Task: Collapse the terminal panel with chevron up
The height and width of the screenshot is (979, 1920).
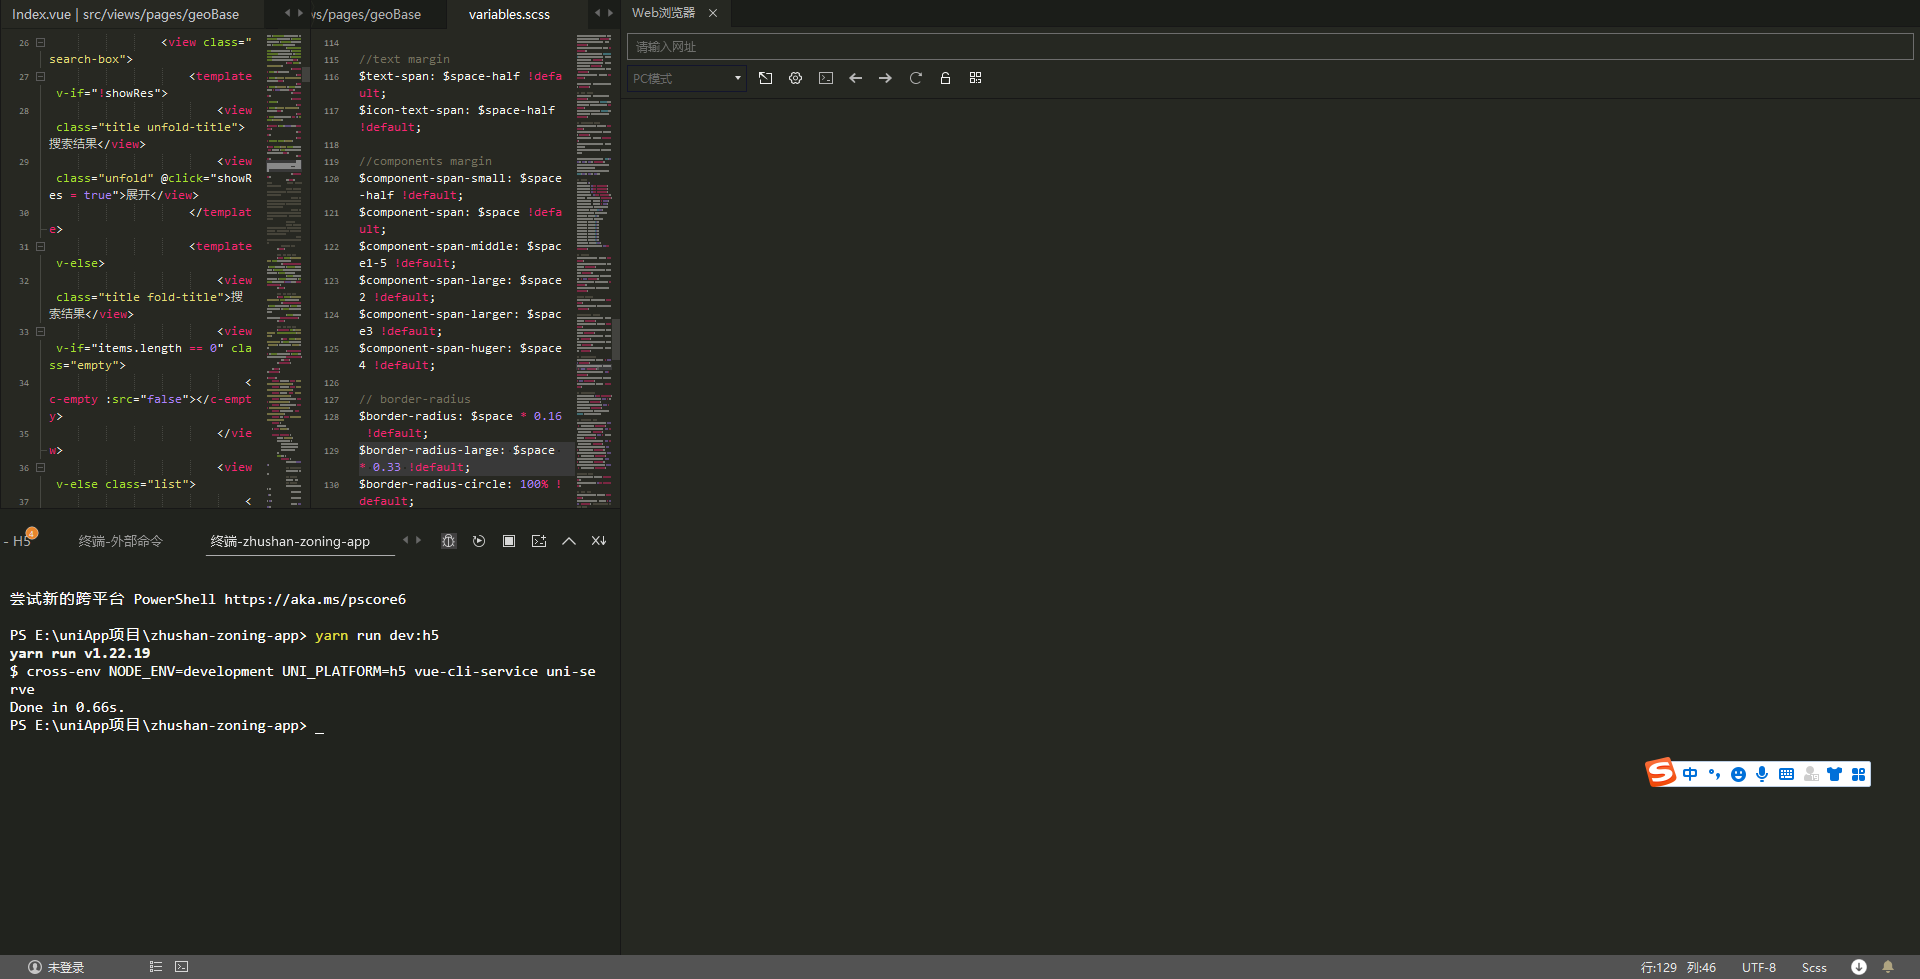Action: pyautogui.click(x=569, y=541)
